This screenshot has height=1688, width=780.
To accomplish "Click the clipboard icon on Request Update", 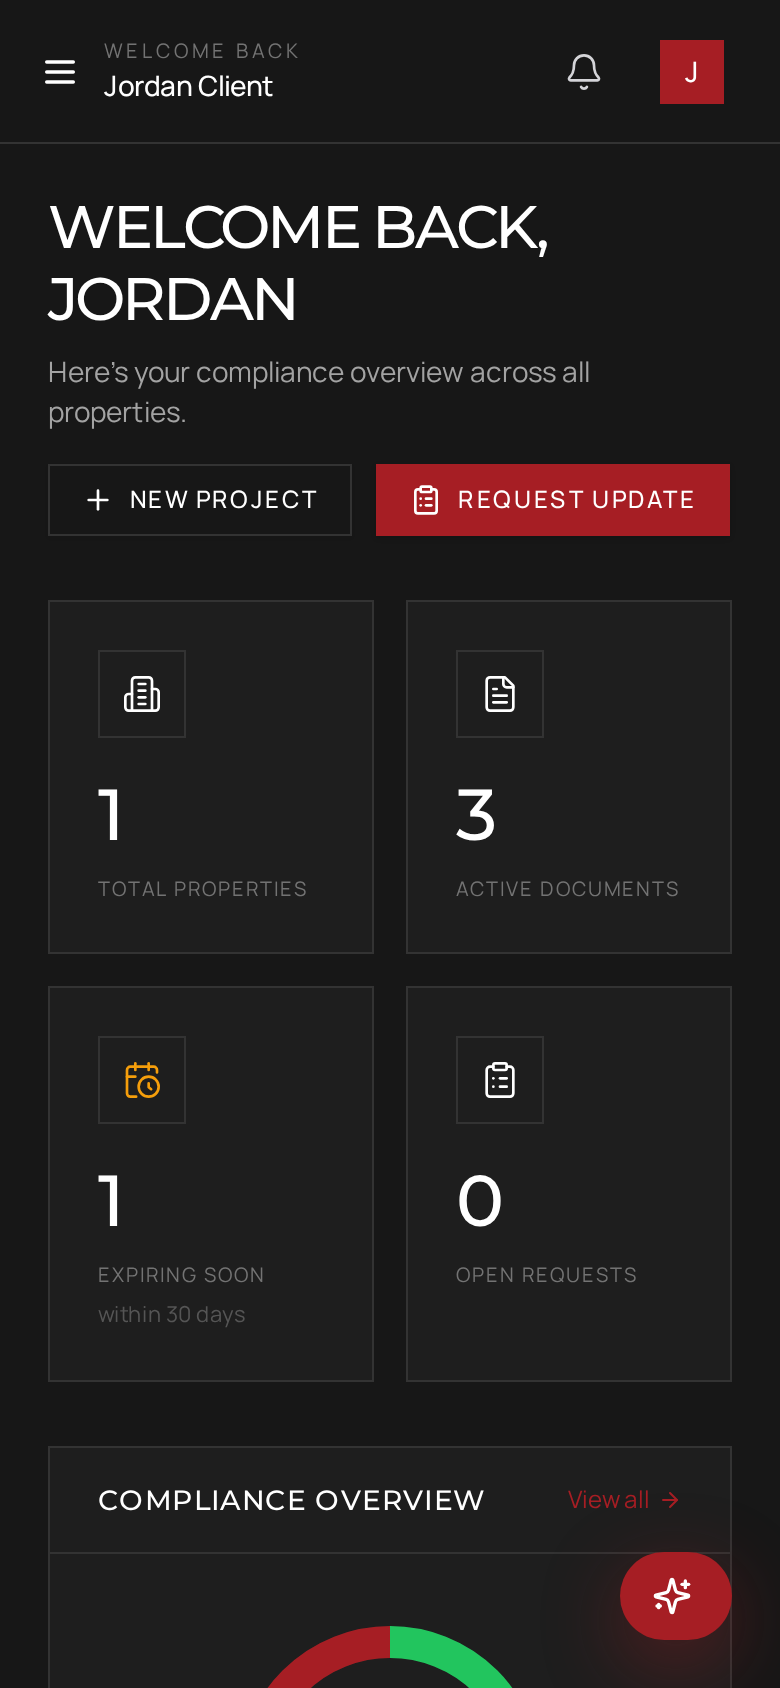I will pos(426,500).
